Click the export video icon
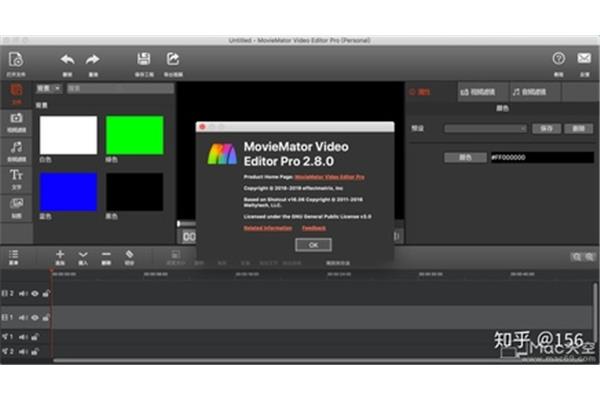The height and width of the screenshot is (400, 600). click(x=173, y=59)
